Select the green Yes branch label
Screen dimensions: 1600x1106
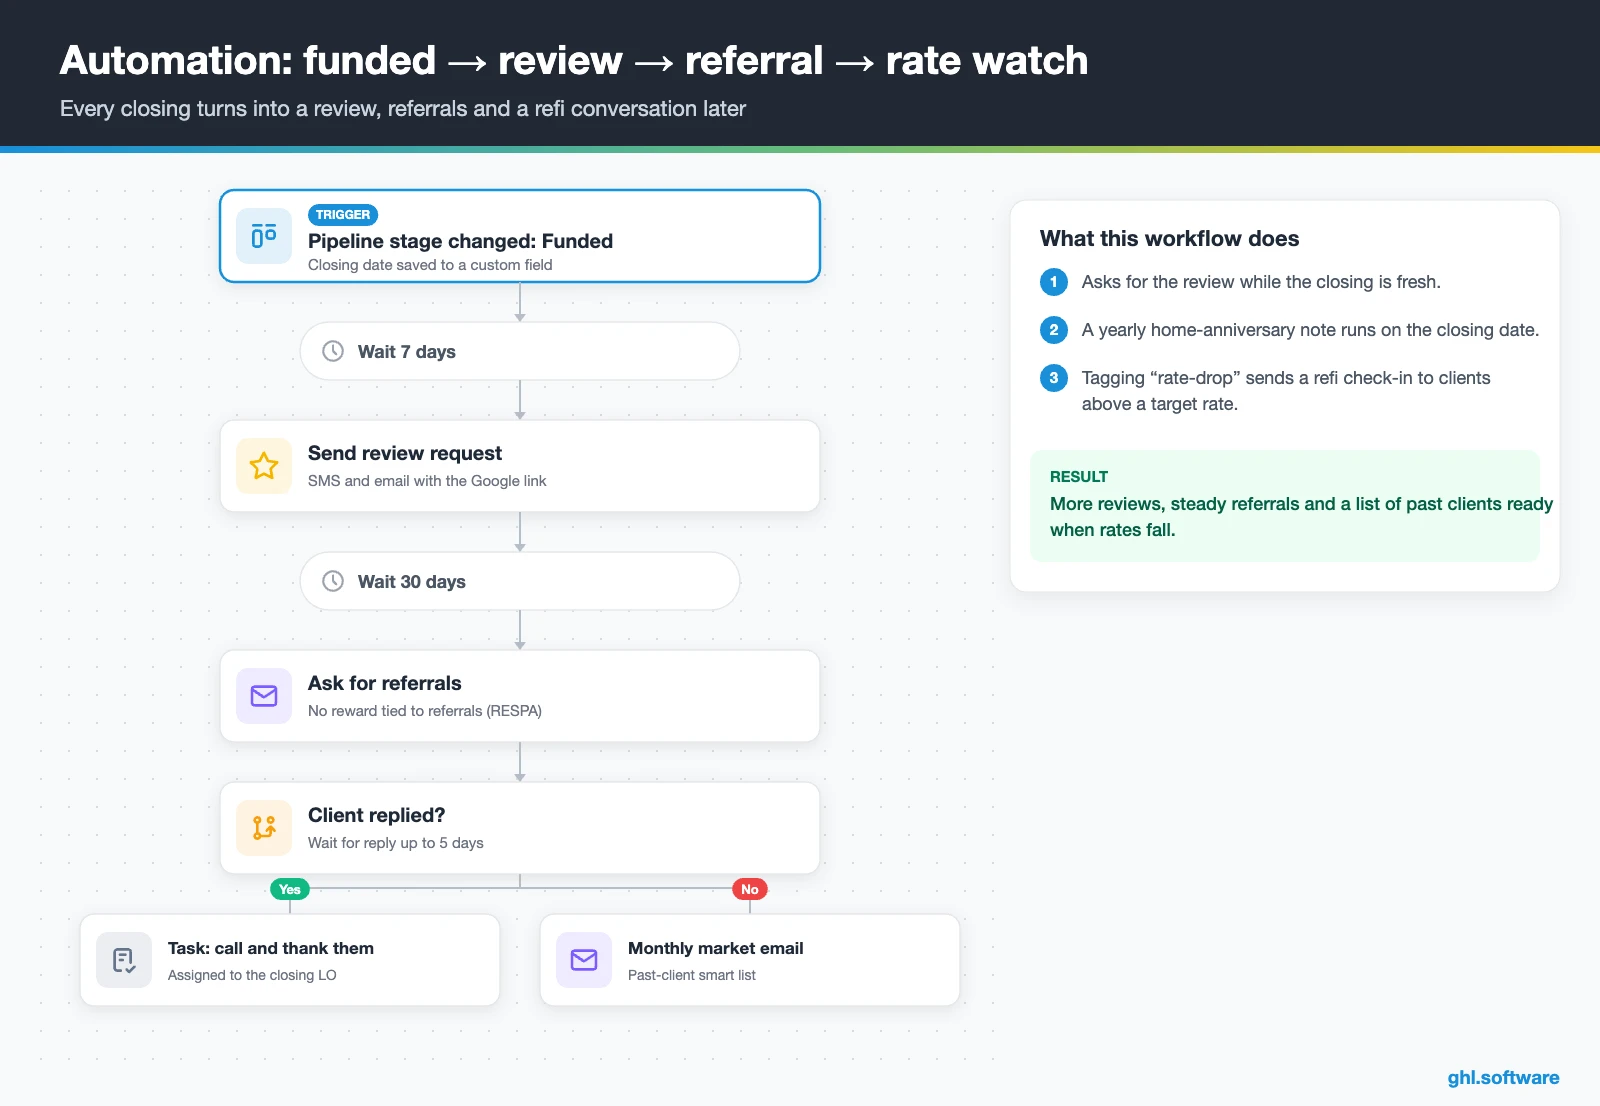tap(290, 889)
